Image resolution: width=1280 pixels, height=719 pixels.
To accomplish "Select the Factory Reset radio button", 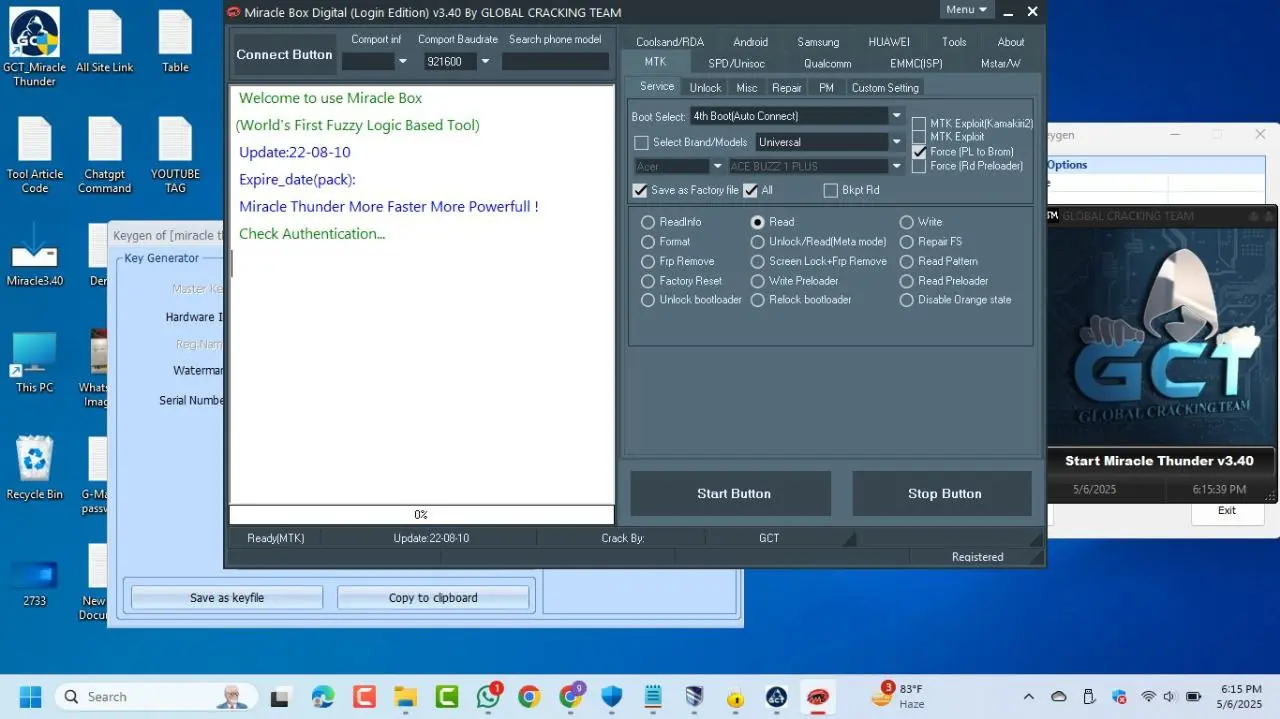I will [x=648, y=281].
